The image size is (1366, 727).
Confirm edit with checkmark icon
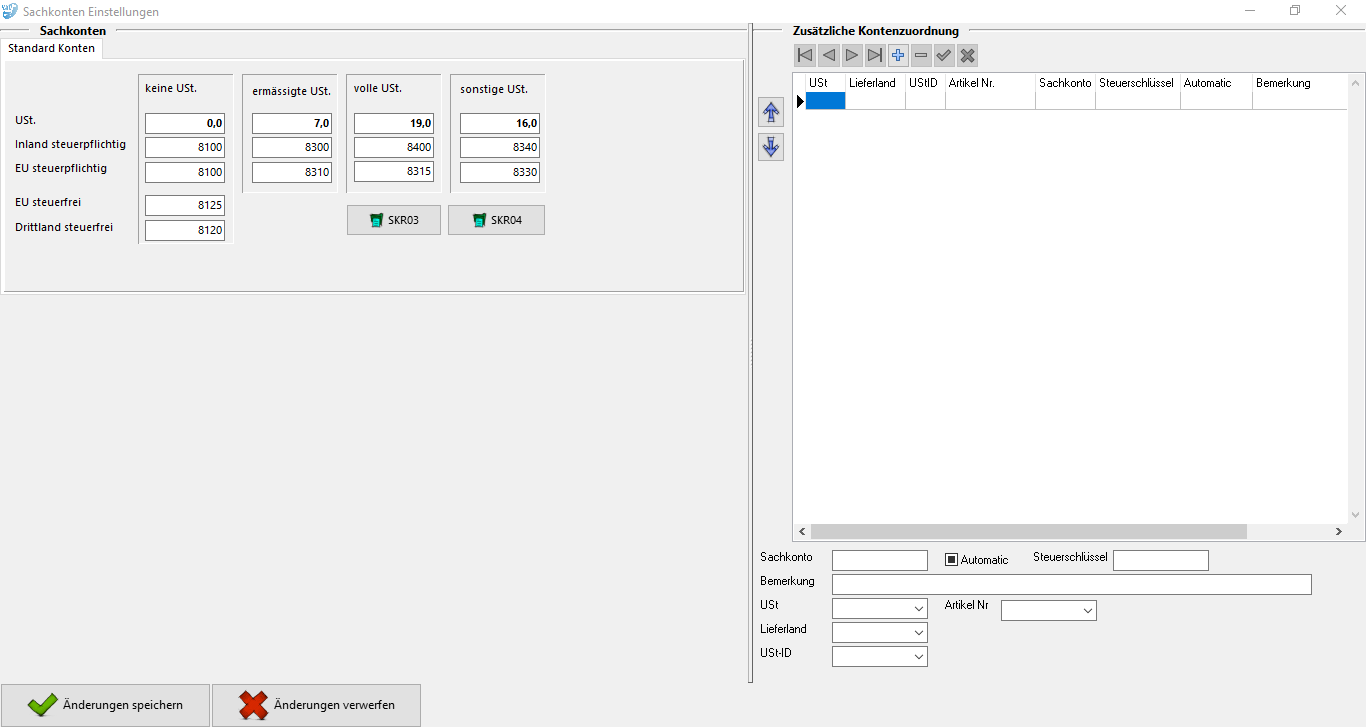(944, 56)
